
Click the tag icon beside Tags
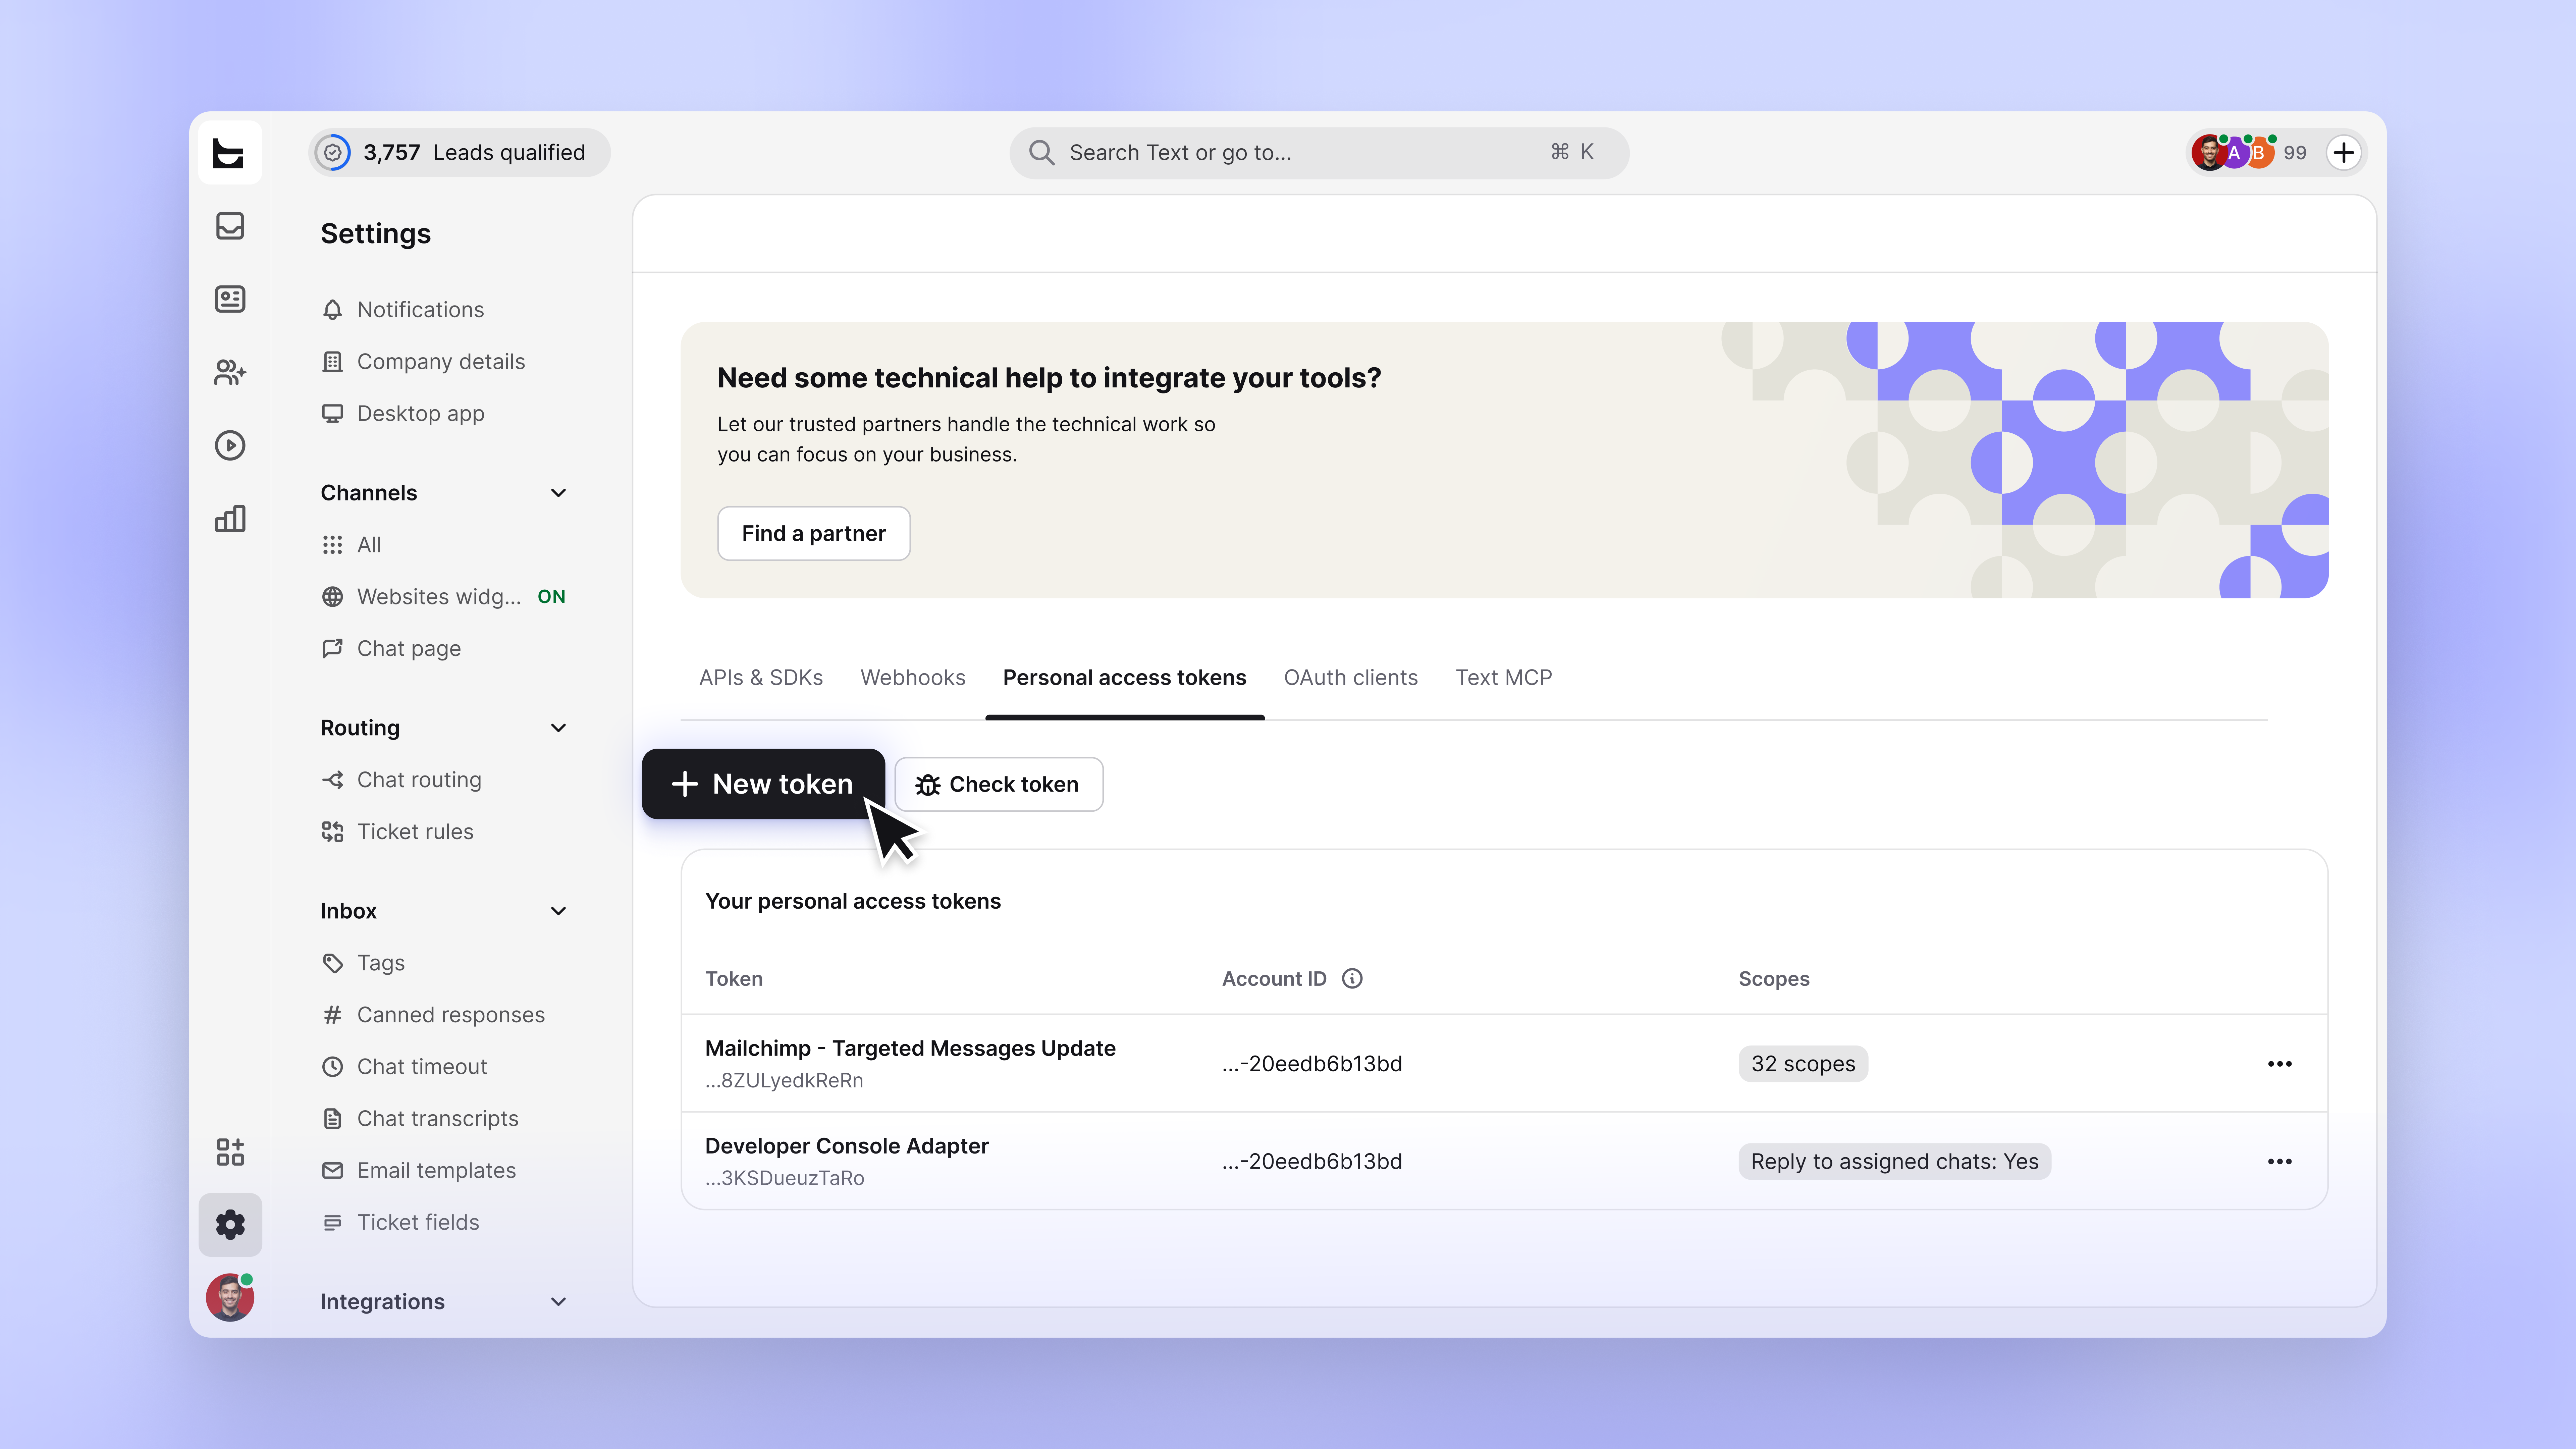pos(333,963)
